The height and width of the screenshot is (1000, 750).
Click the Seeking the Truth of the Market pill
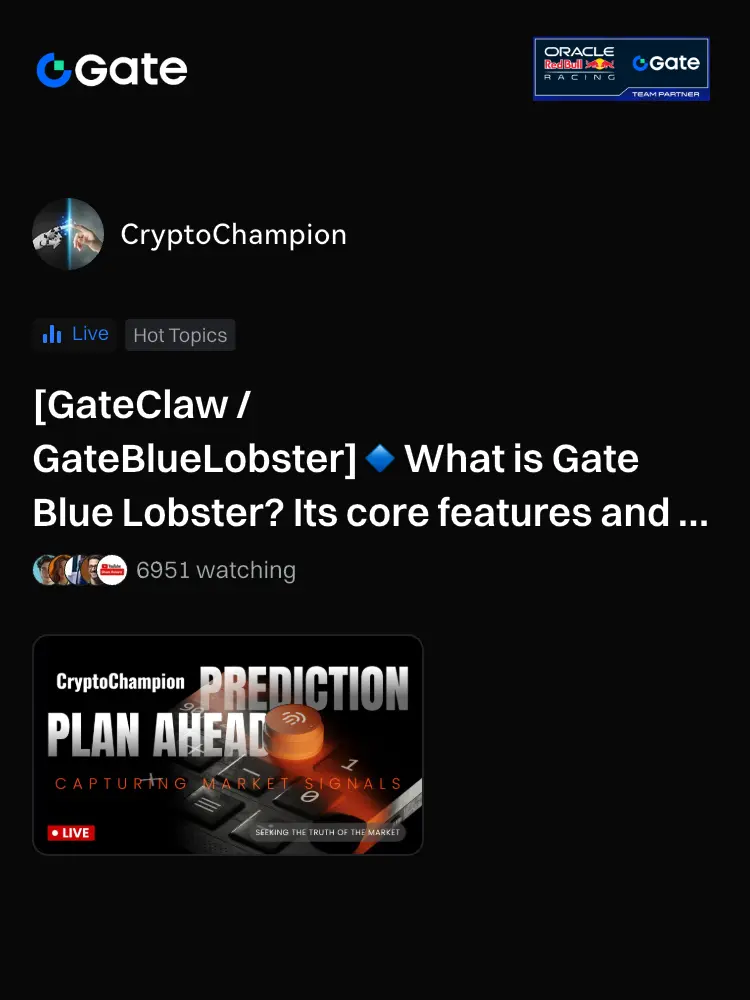pos(327,832)
